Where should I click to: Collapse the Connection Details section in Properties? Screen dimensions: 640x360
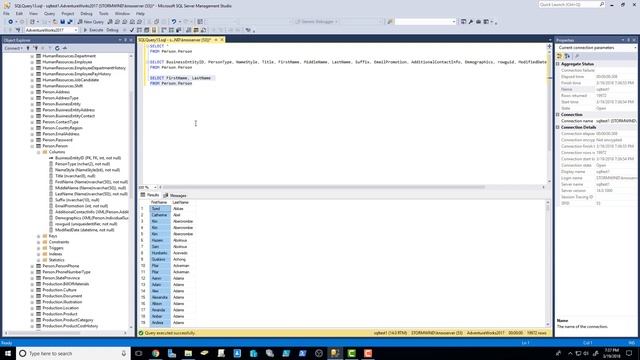558,127
